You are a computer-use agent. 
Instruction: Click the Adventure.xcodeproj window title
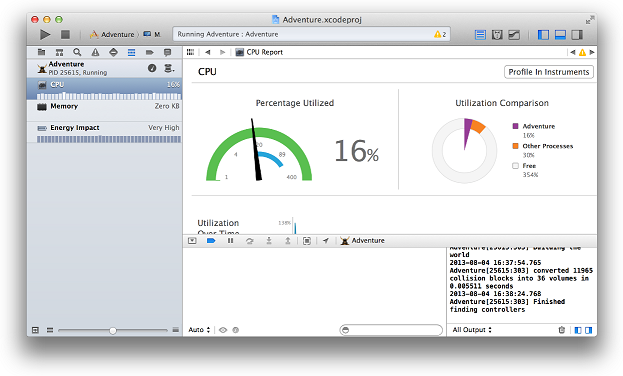click(322, 19)
